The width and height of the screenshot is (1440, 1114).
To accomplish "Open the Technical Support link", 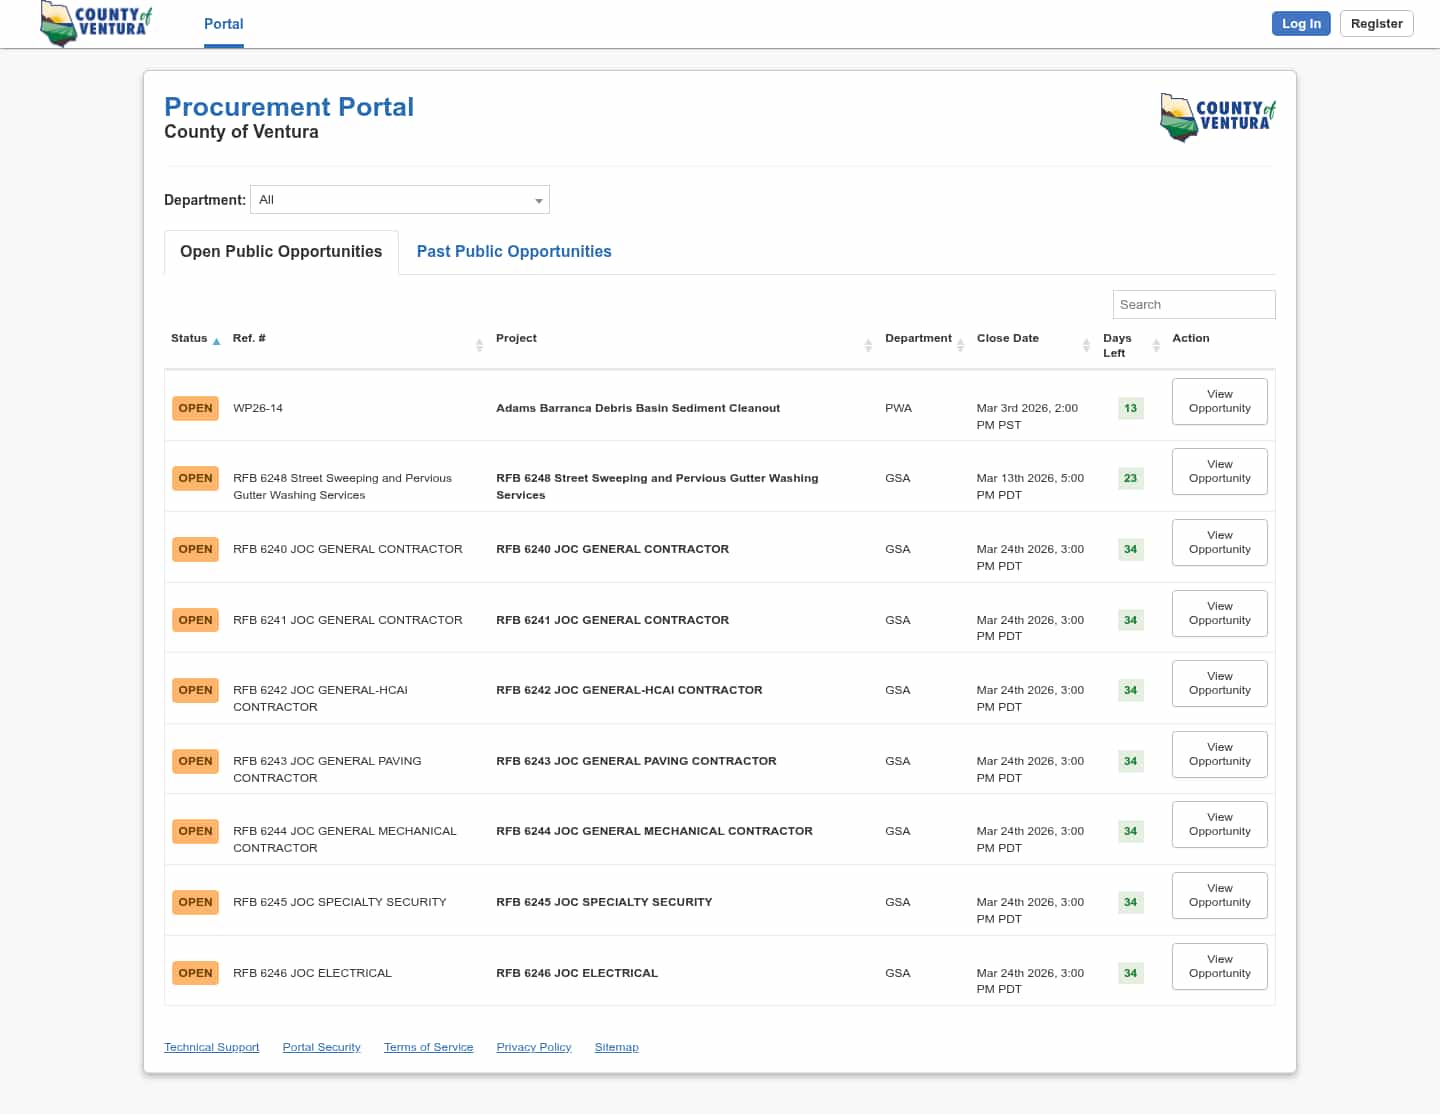I will pos(211,1048).
